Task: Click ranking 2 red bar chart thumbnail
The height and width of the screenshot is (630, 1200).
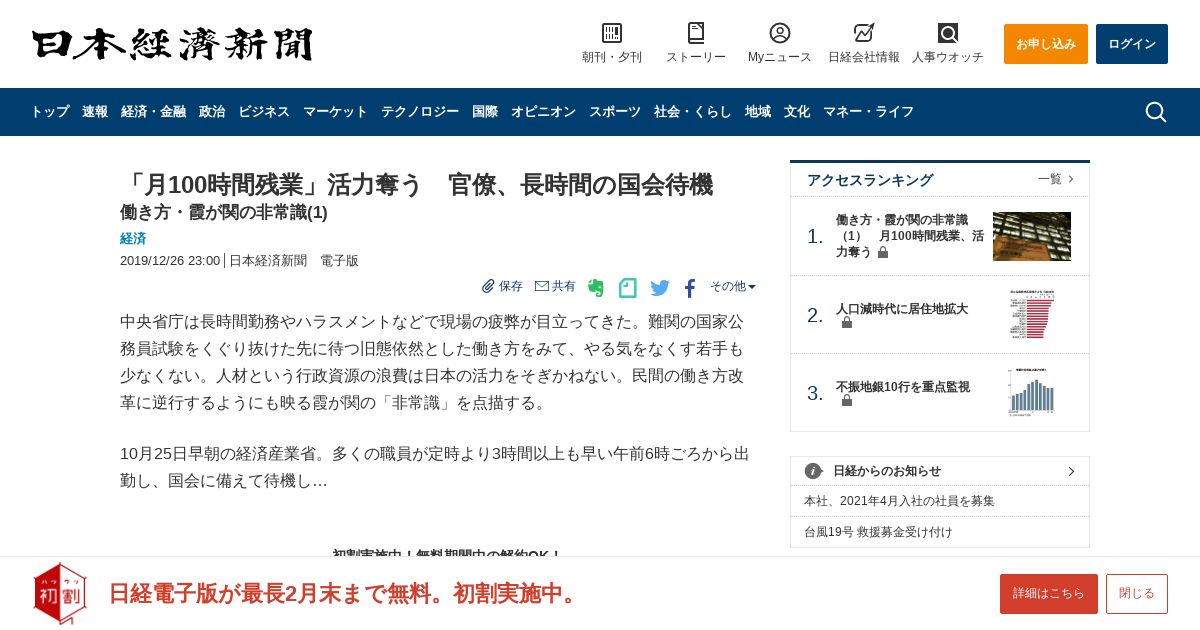Action: [1032, 315]
